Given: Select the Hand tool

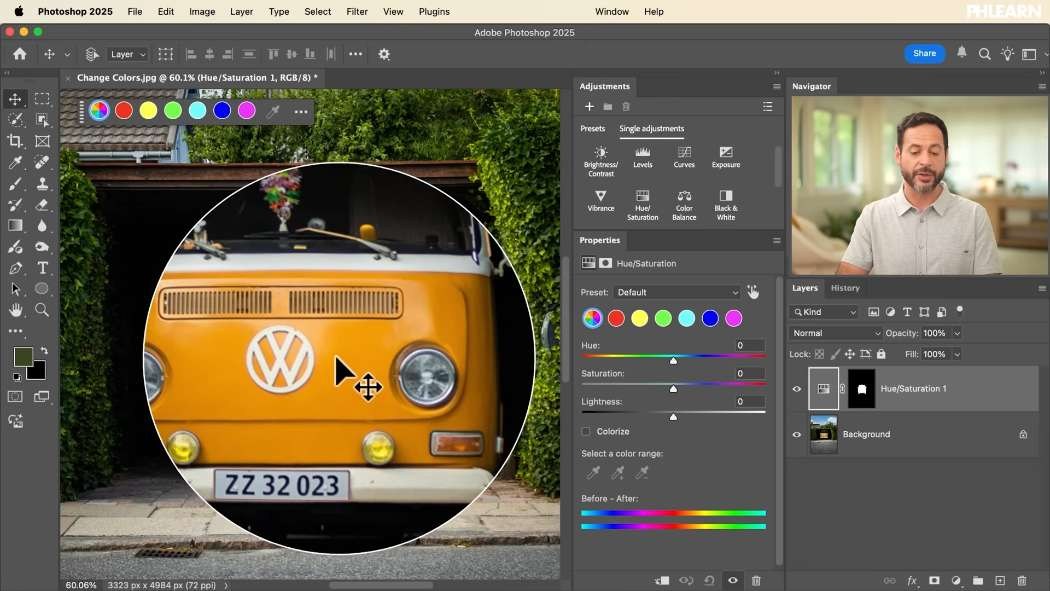Looking at the screenshot, I should pyautogui.click(x=15, y=310).
